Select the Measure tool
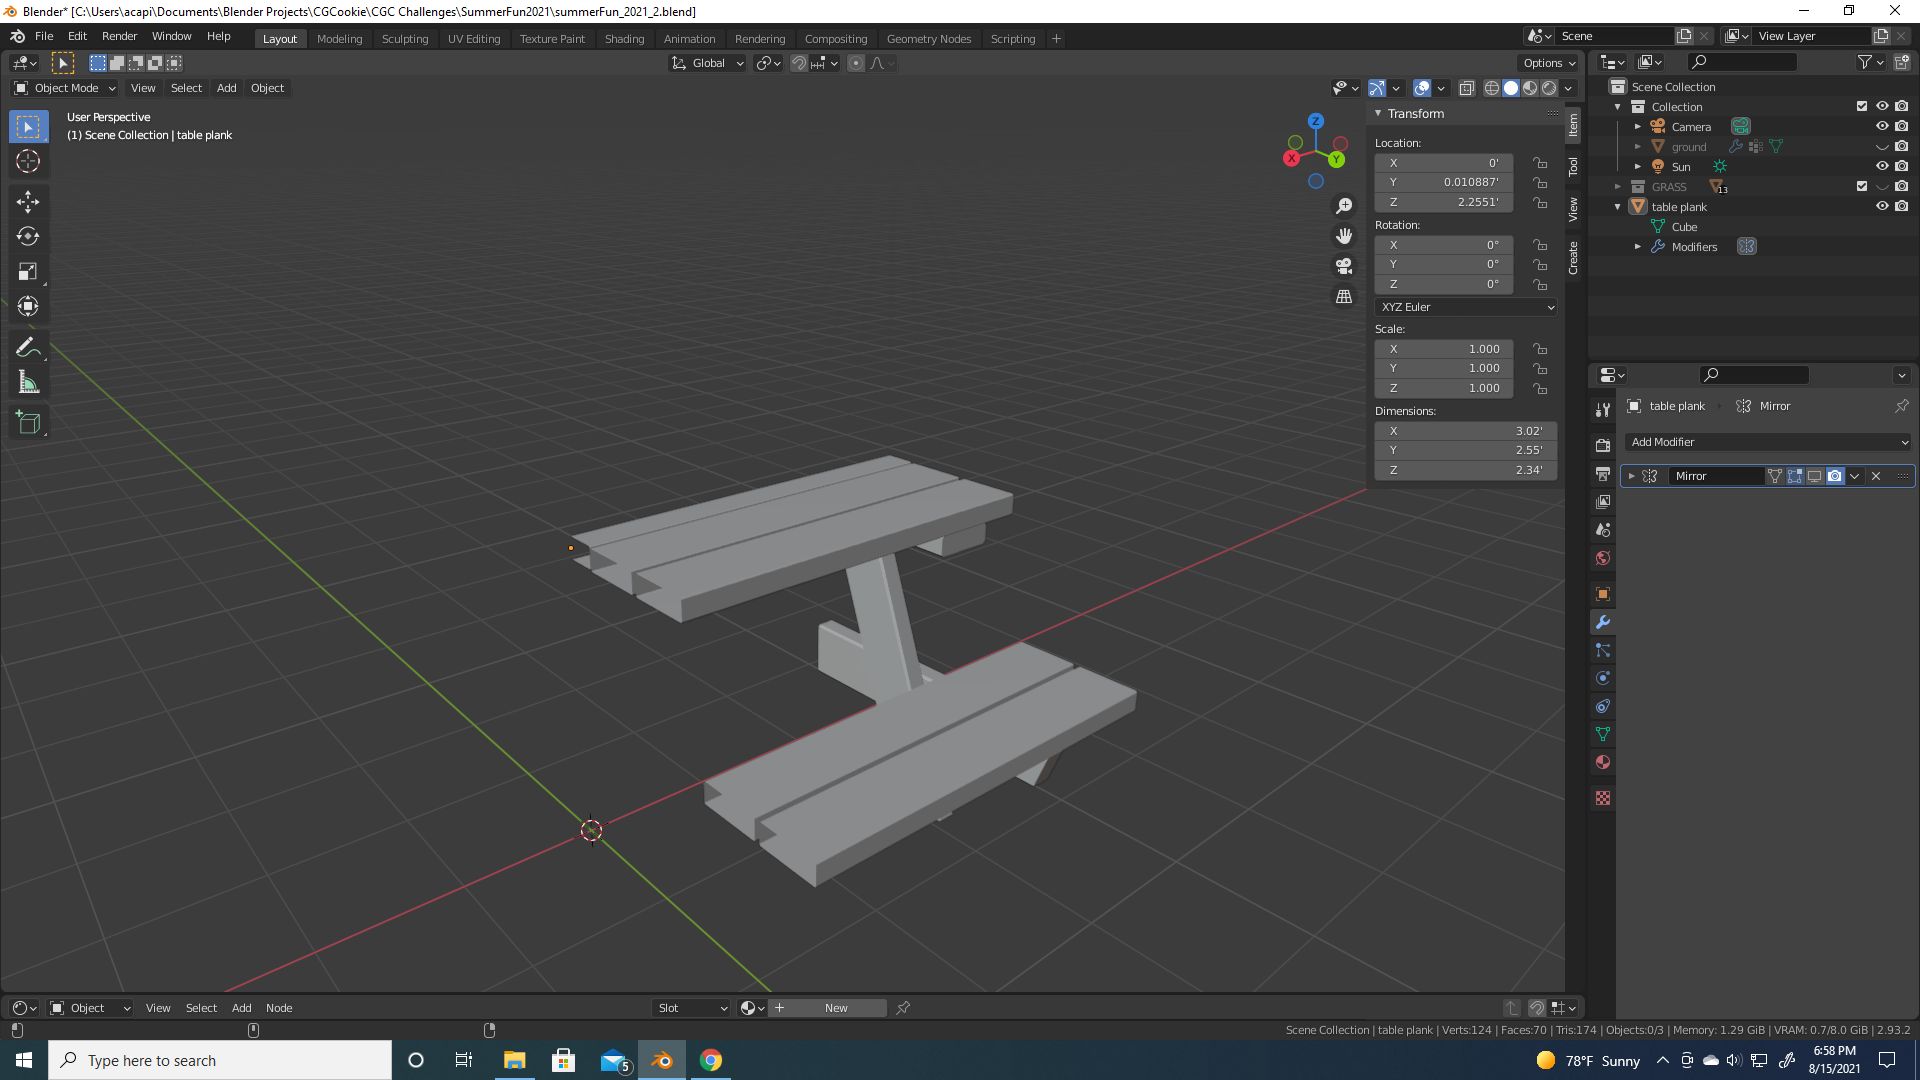The width and height of the screenshot is (1920, 1080). (28, 383)
